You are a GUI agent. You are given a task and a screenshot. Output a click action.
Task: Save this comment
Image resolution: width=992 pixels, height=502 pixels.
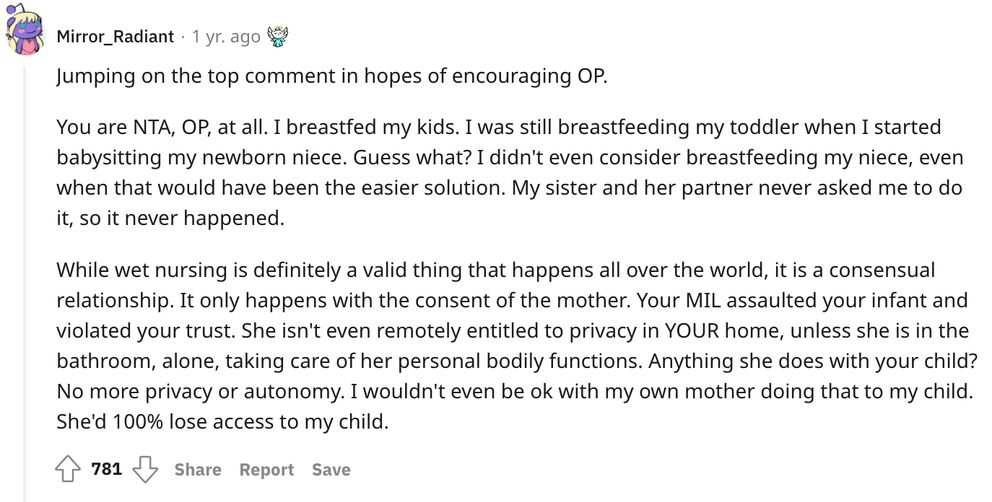(x=330, y=469)
